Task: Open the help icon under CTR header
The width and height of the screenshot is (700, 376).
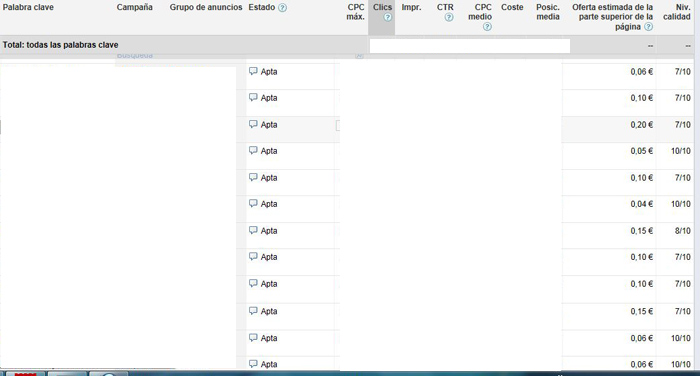Action: [449, 17]
